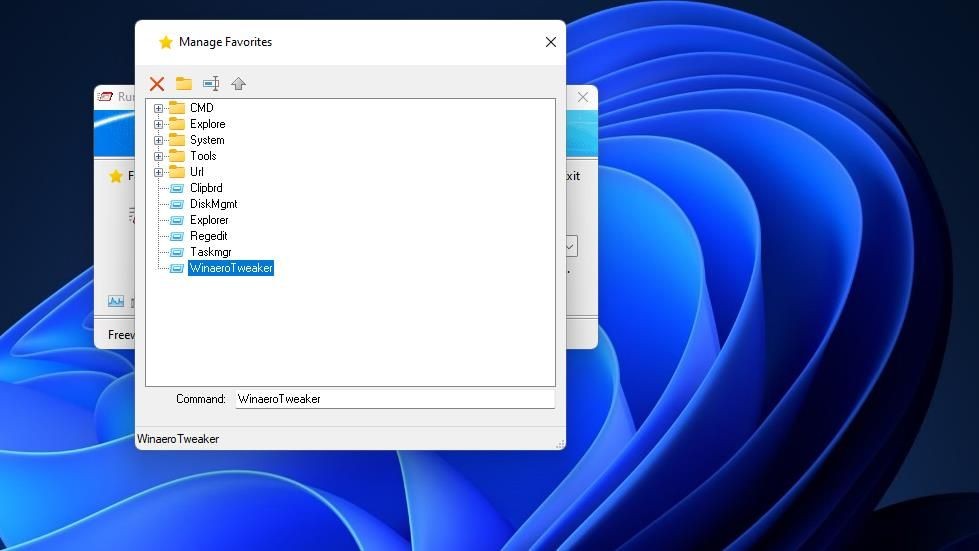Click the move up arrow icon

(x=239, y=84)
